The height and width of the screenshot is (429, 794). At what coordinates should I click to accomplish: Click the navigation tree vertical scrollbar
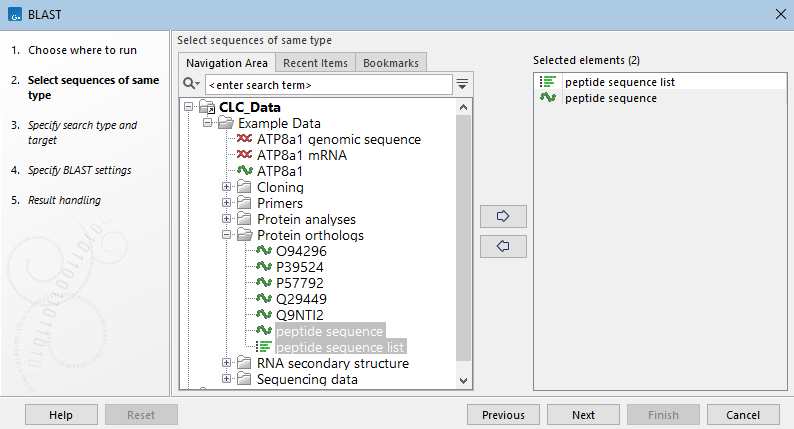(462, 230)
